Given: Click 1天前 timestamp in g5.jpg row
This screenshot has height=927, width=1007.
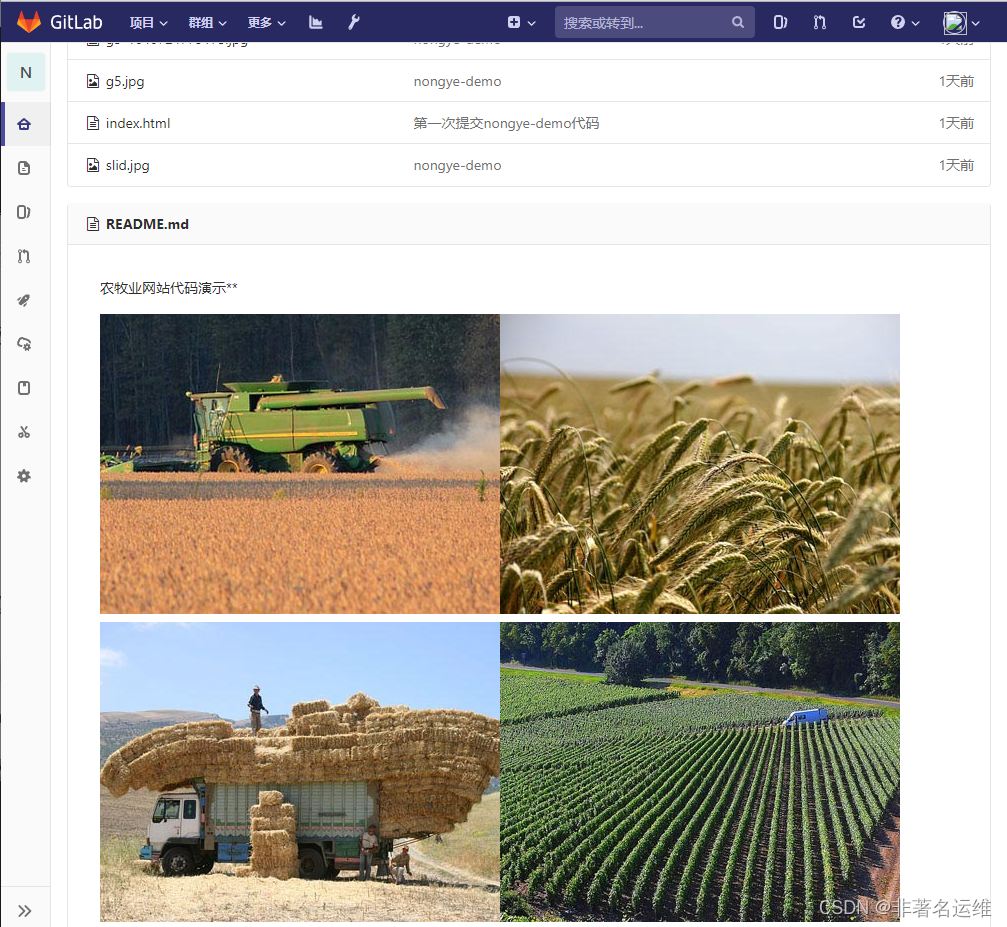Looking at the screenshot, I should tap(956, 82).
